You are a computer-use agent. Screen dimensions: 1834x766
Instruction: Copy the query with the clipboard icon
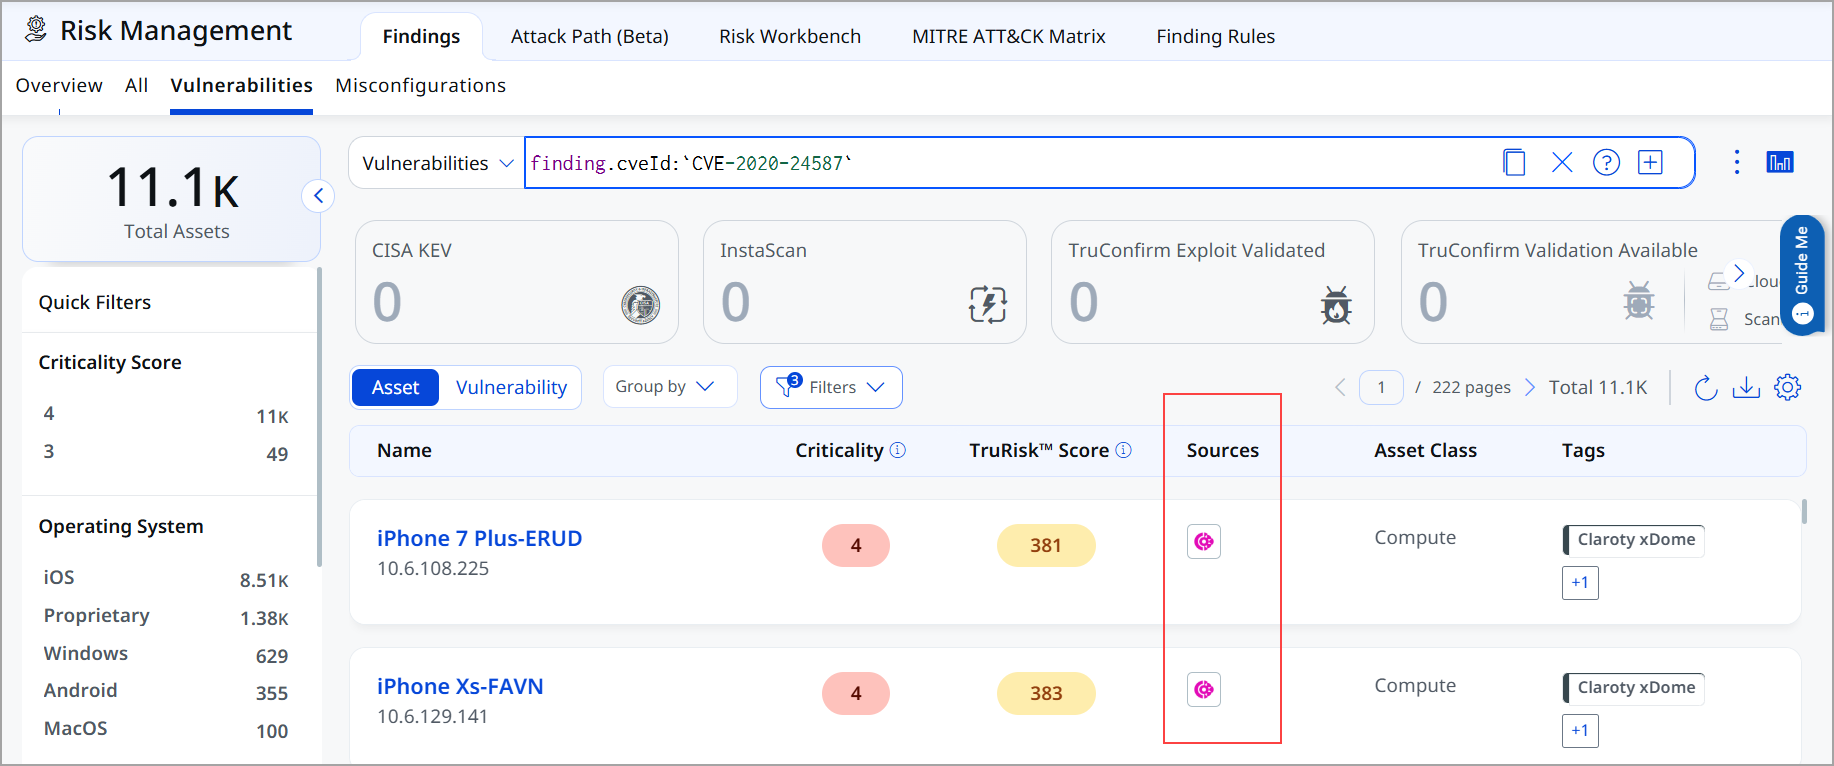tap(1514, 162)
